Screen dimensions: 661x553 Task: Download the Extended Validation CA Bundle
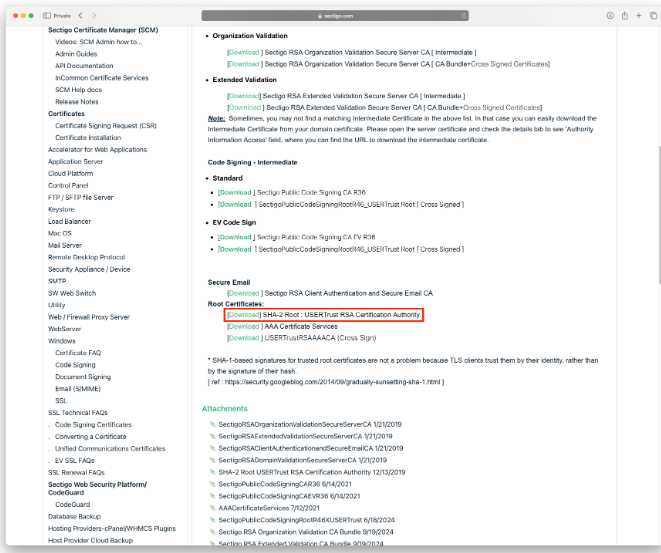coord(245,107)
